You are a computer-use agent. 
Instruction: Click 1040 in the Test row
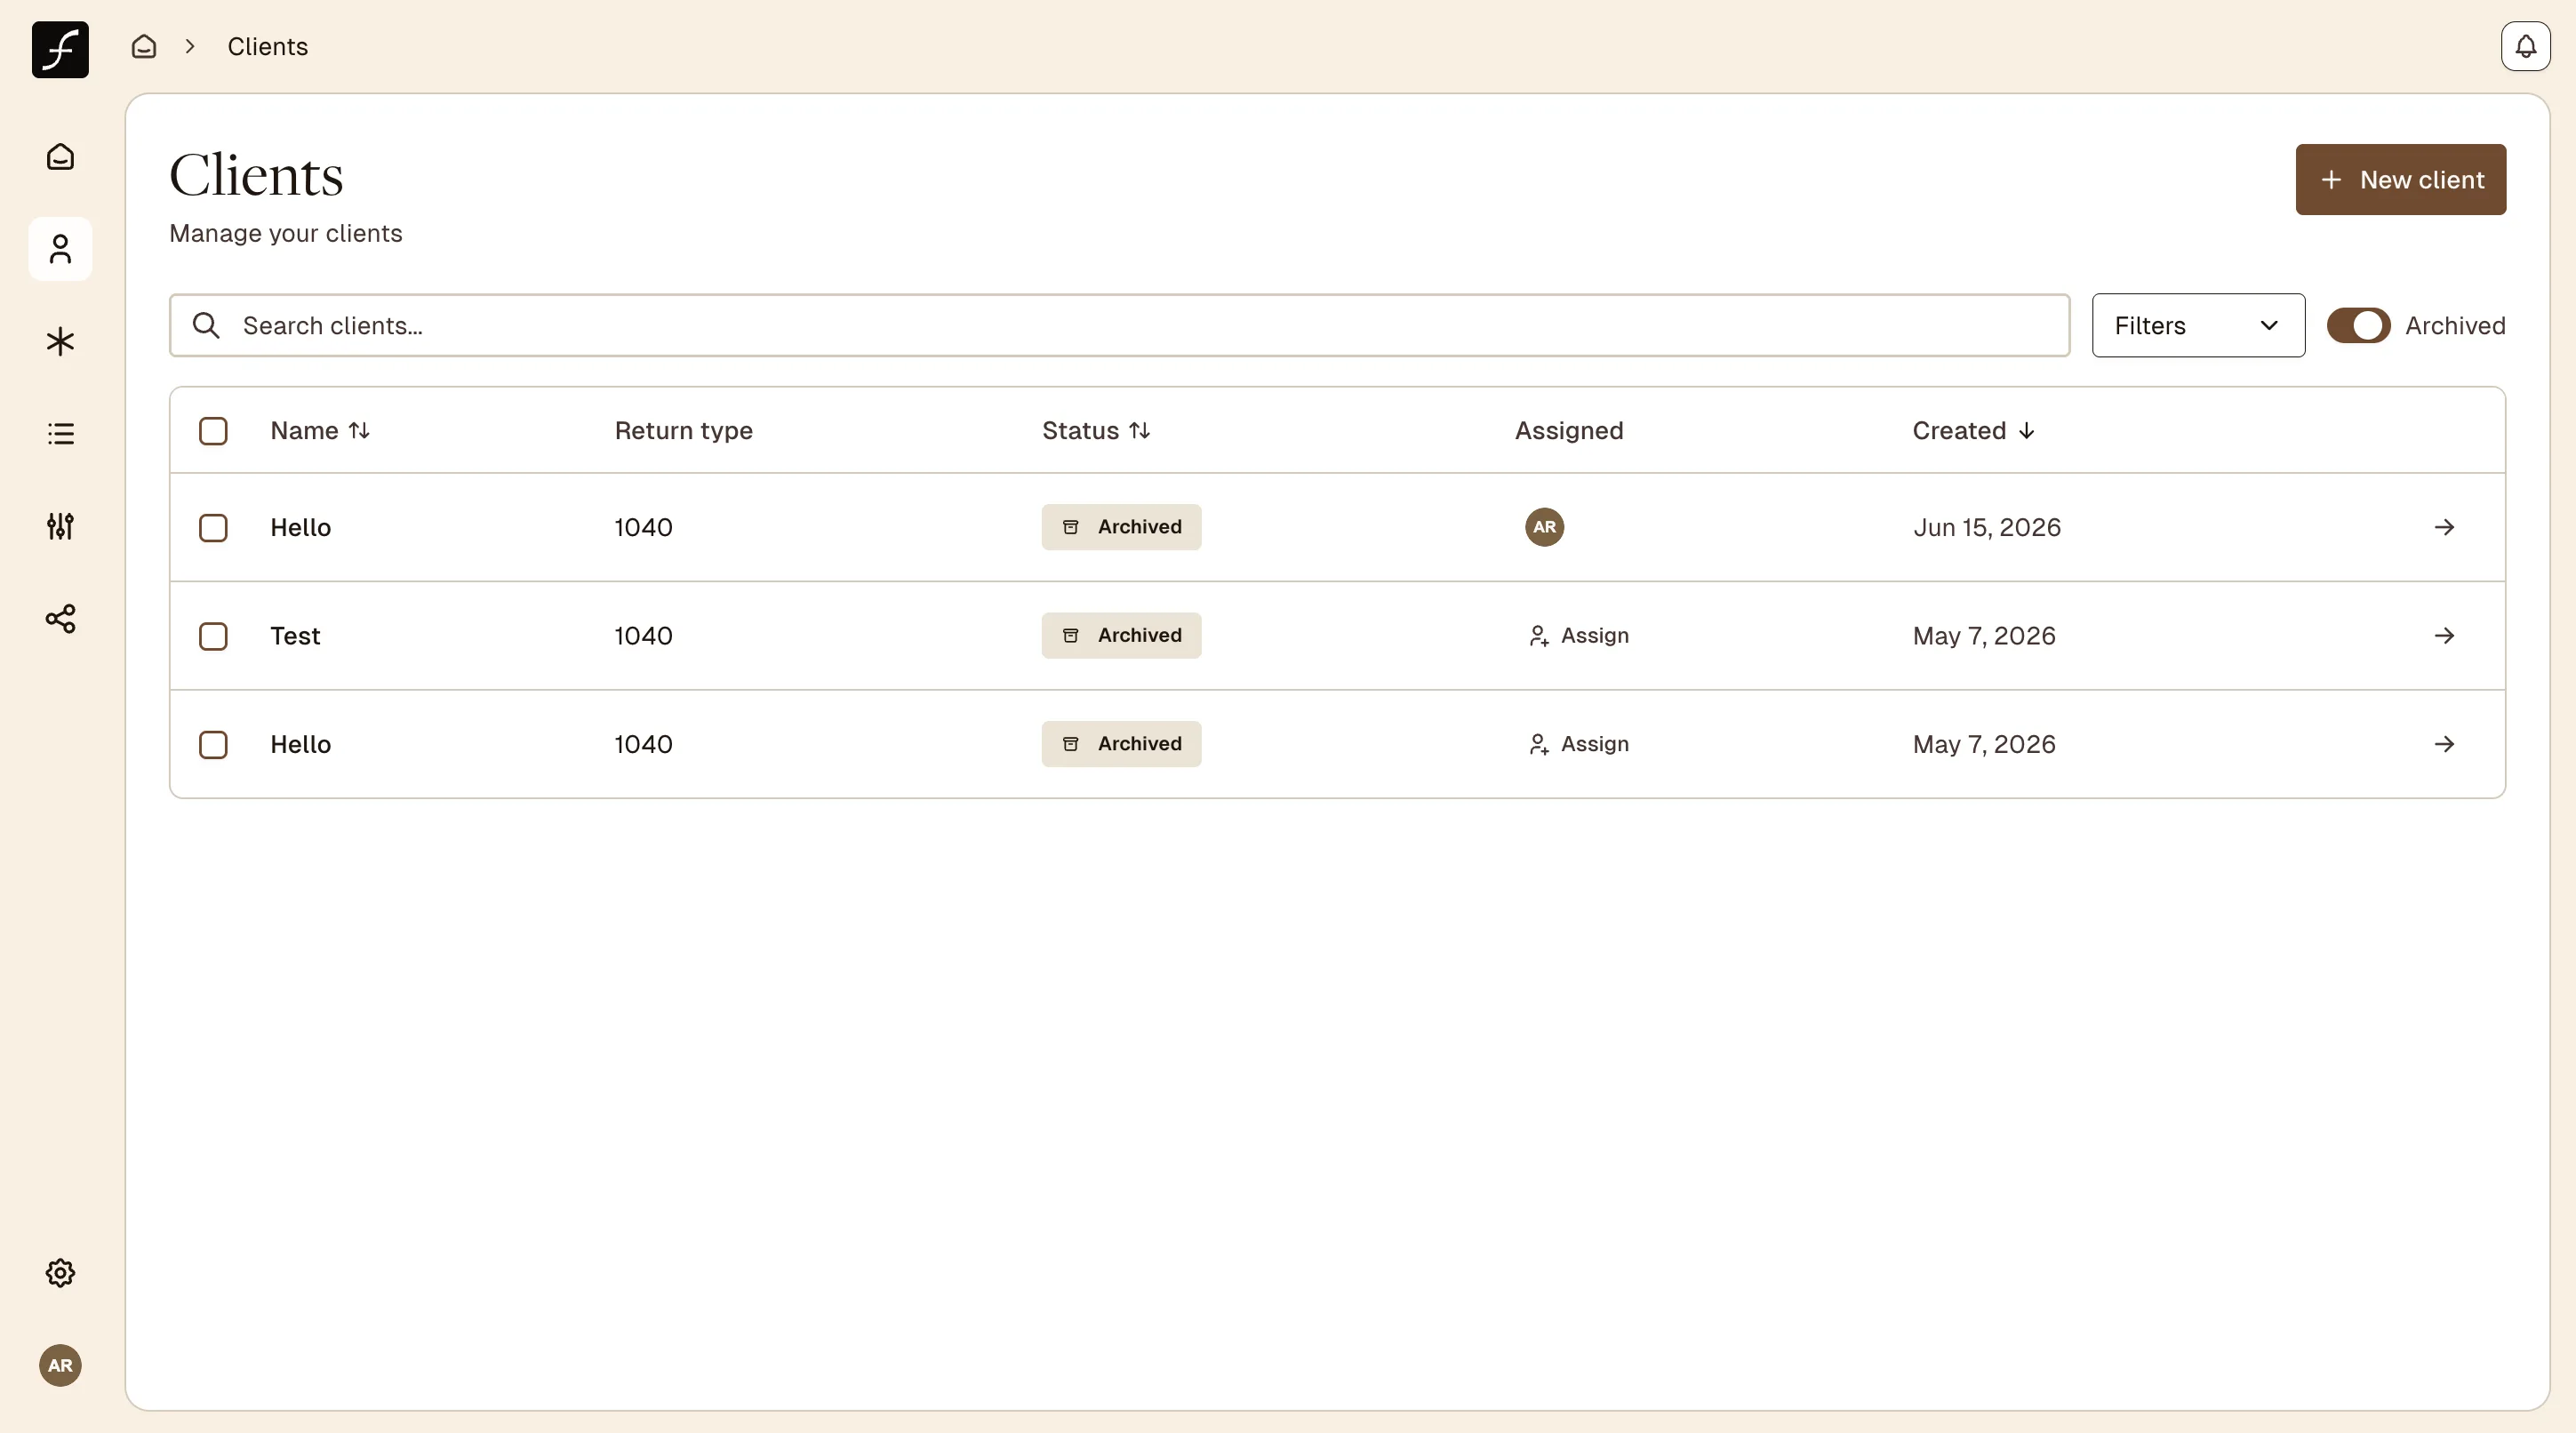(643, 636)
